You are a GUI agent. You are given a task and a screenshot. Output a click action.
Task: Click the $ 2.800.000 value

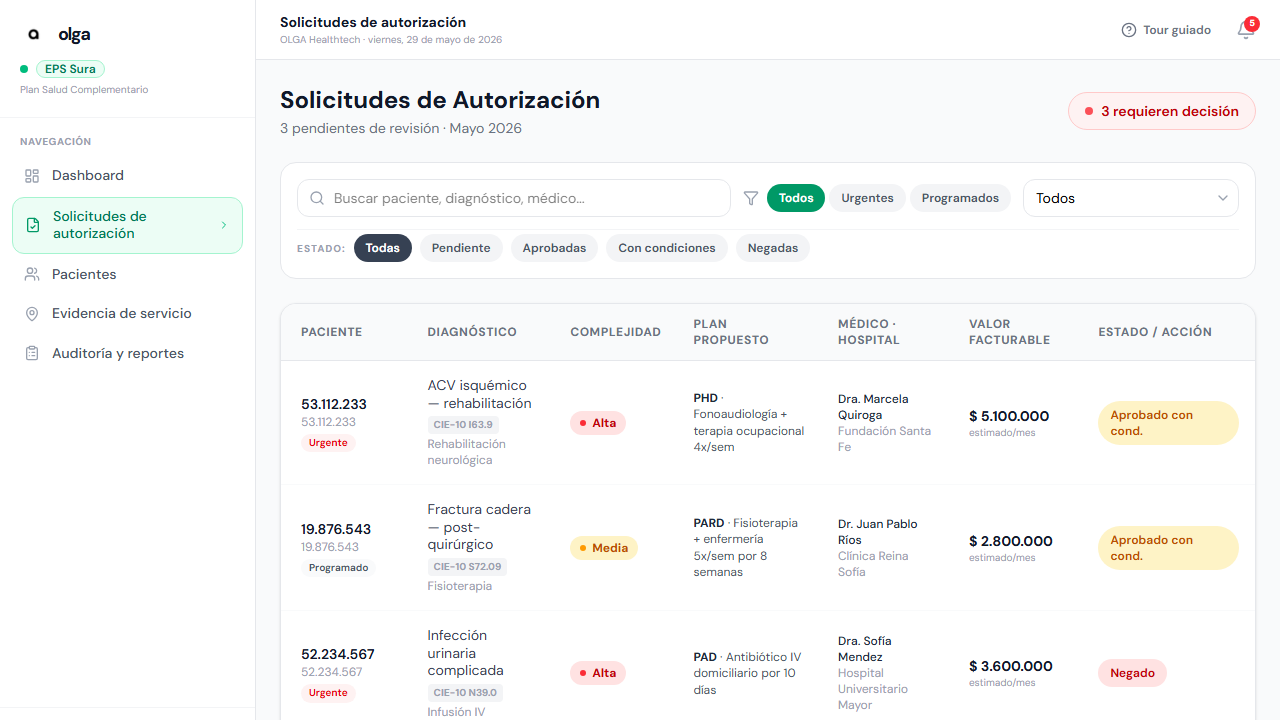(x=1010, y=541)
